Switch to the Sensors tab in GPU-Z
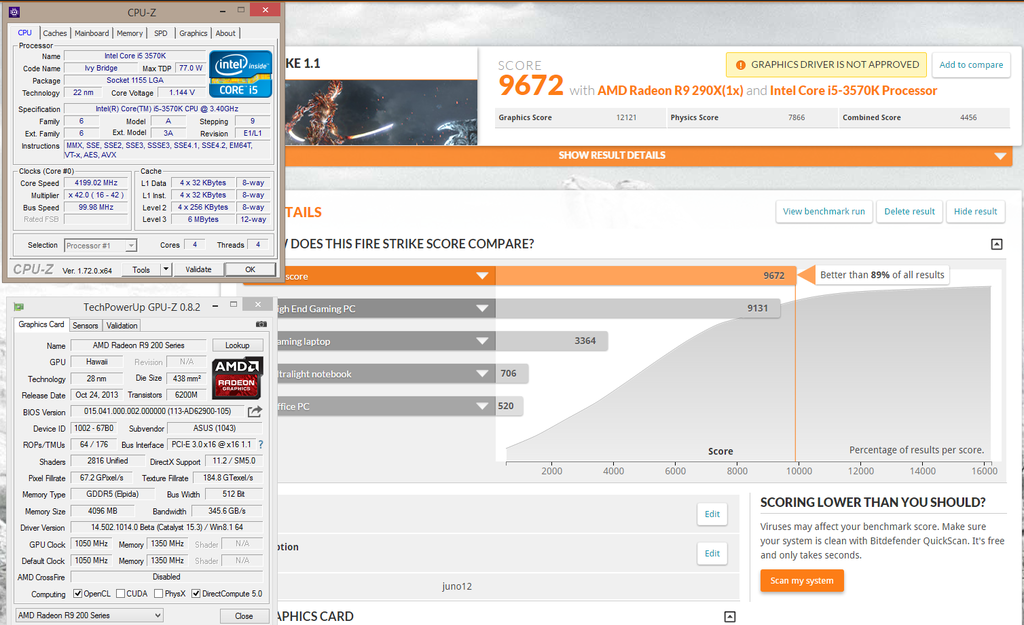 pyautogui.click(x=85, y=325)
